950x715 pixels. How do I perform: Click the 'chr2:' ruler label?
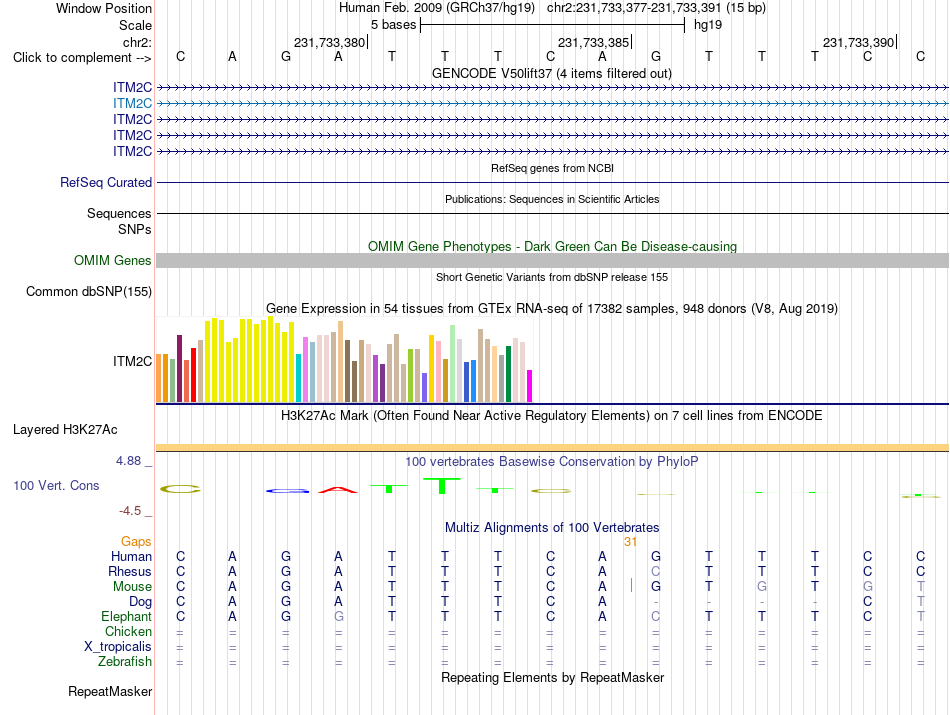click(x=138, y=42)
